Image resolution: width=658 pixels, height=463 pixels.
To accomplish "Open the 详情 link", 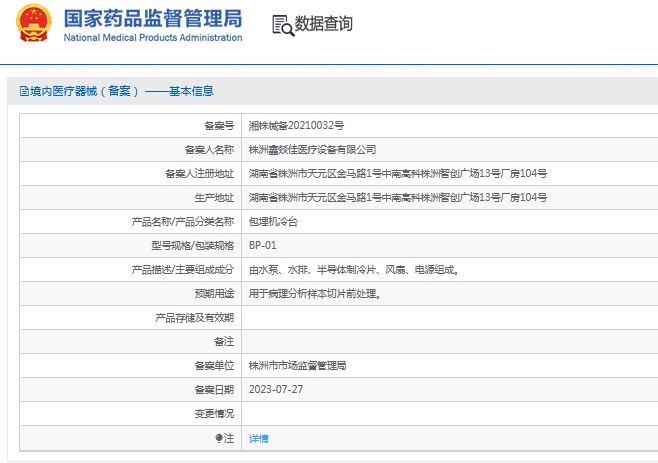I will [x=258, y=439].
